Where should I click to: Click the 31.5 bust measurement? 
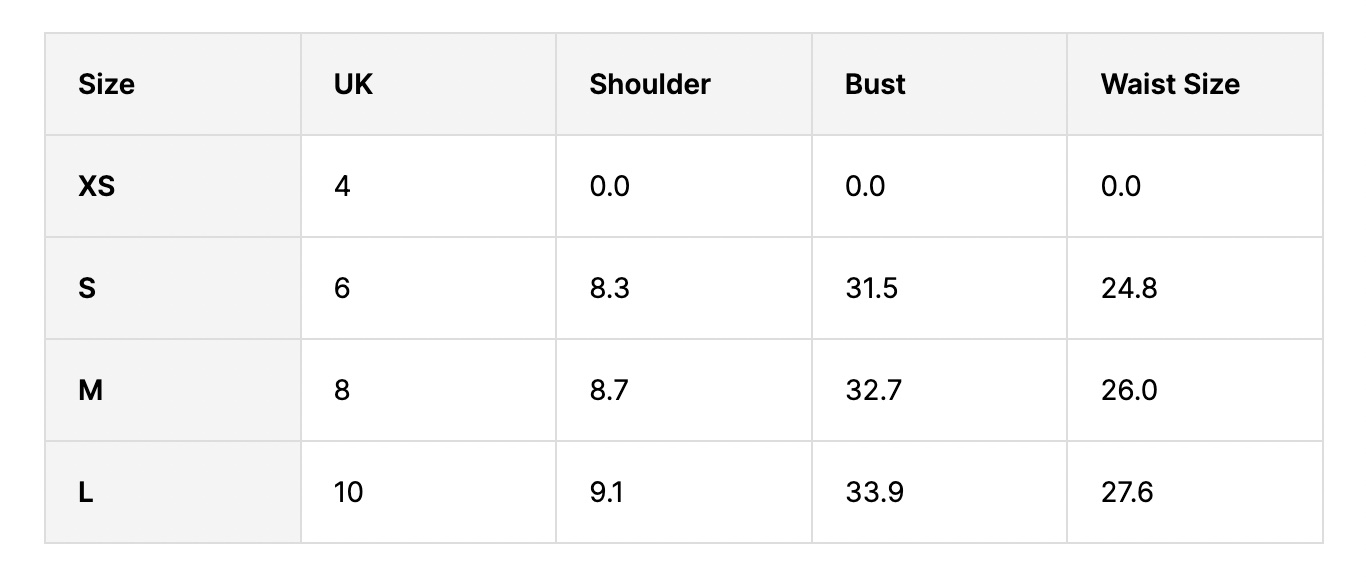tap(871, 288)
